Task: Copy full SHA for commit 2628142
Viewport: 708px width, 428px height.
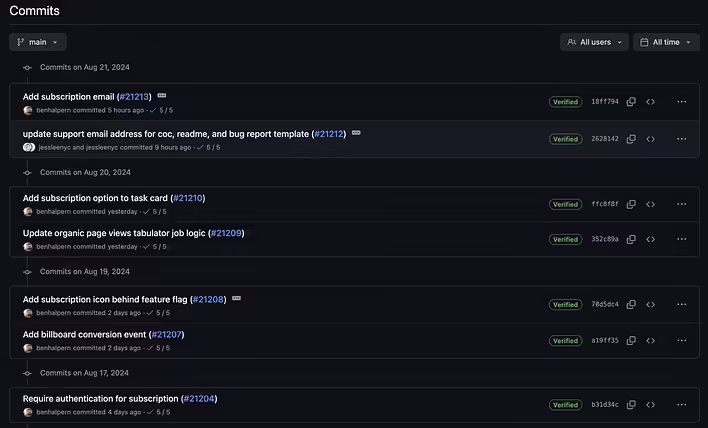Action: click(x=631, y=139)
